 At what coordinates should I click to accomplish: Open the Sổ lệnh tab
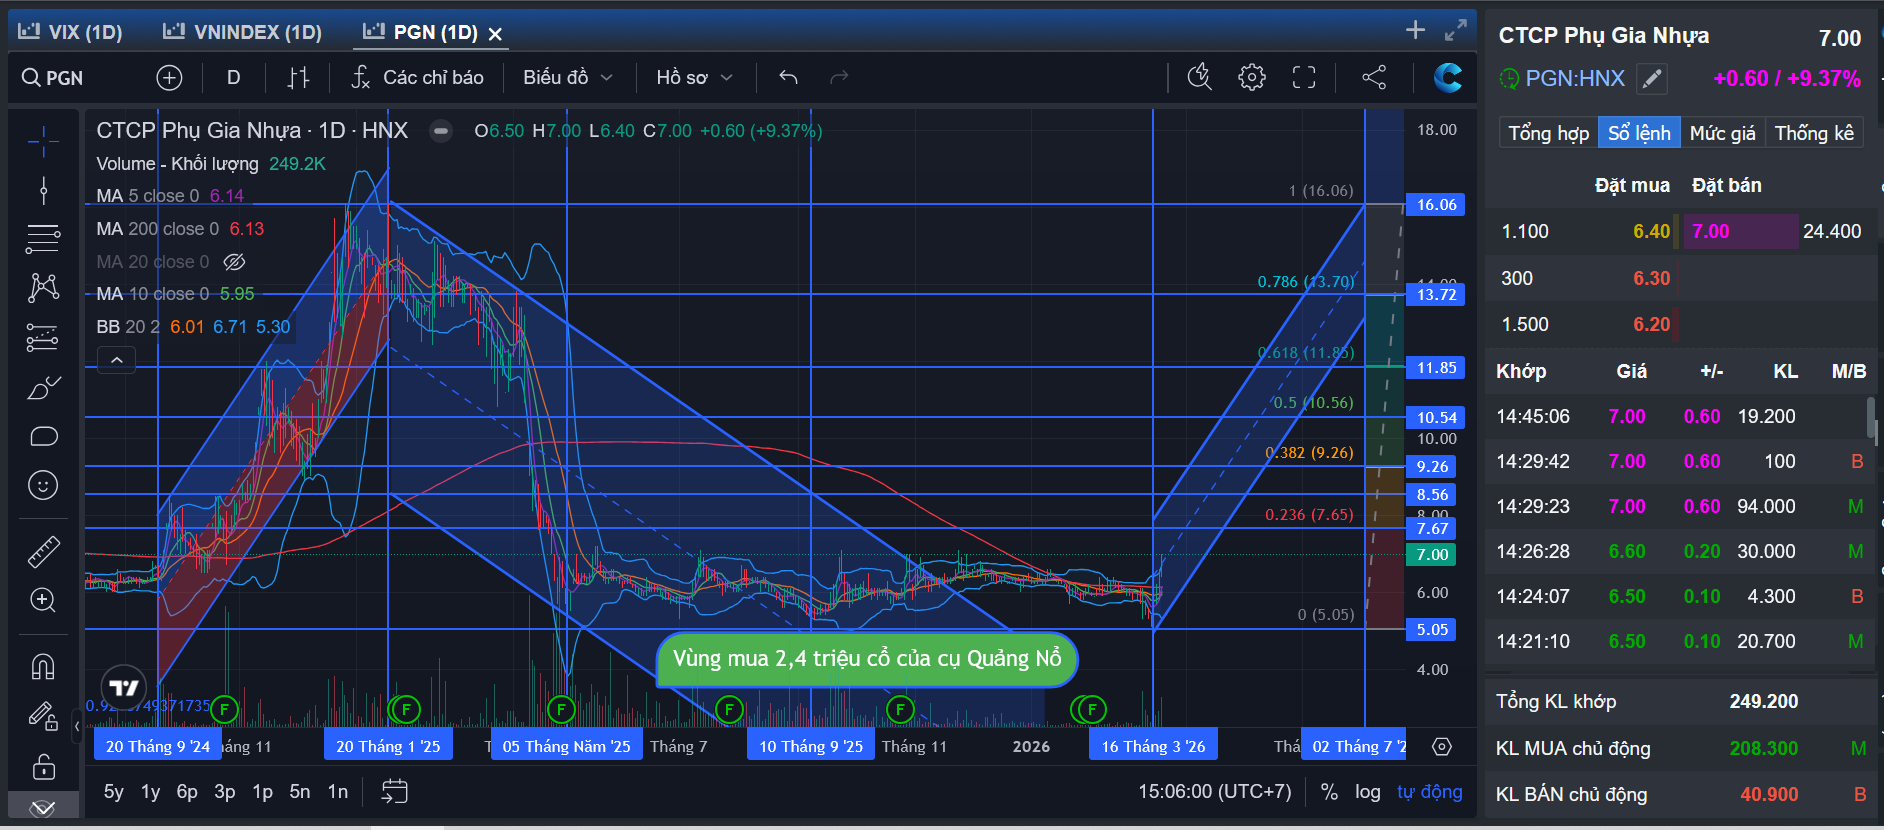point(1639,133)
